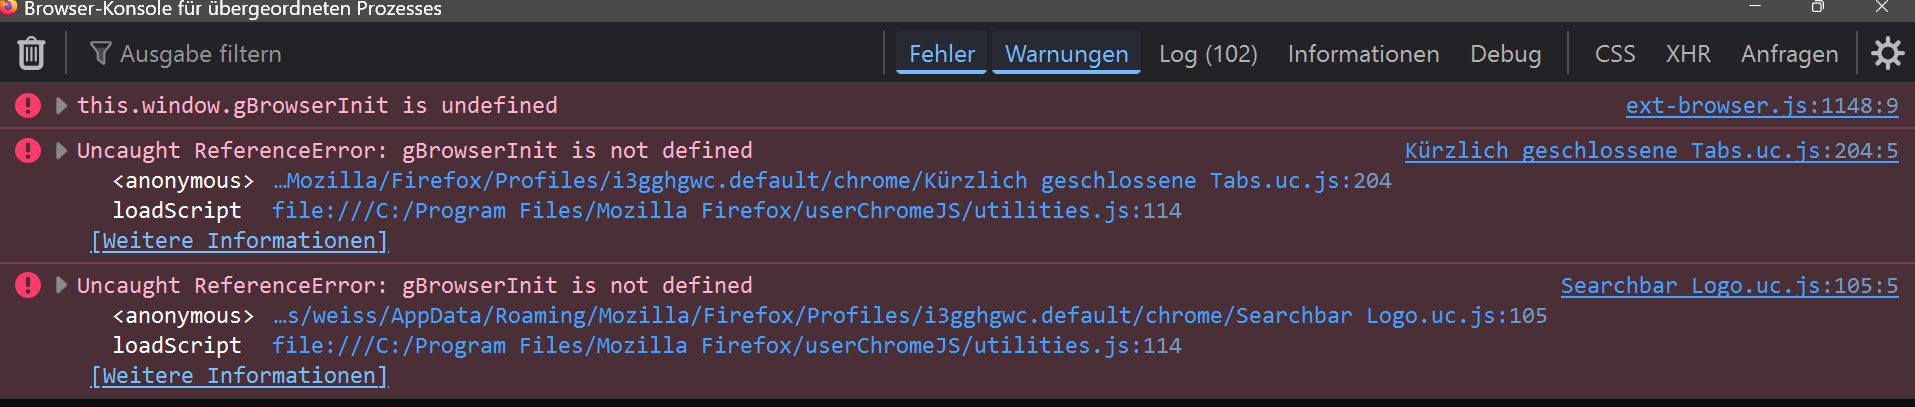Open Searchbar Logo.uc.js:105:5 source link

[x=1729, y=285]
